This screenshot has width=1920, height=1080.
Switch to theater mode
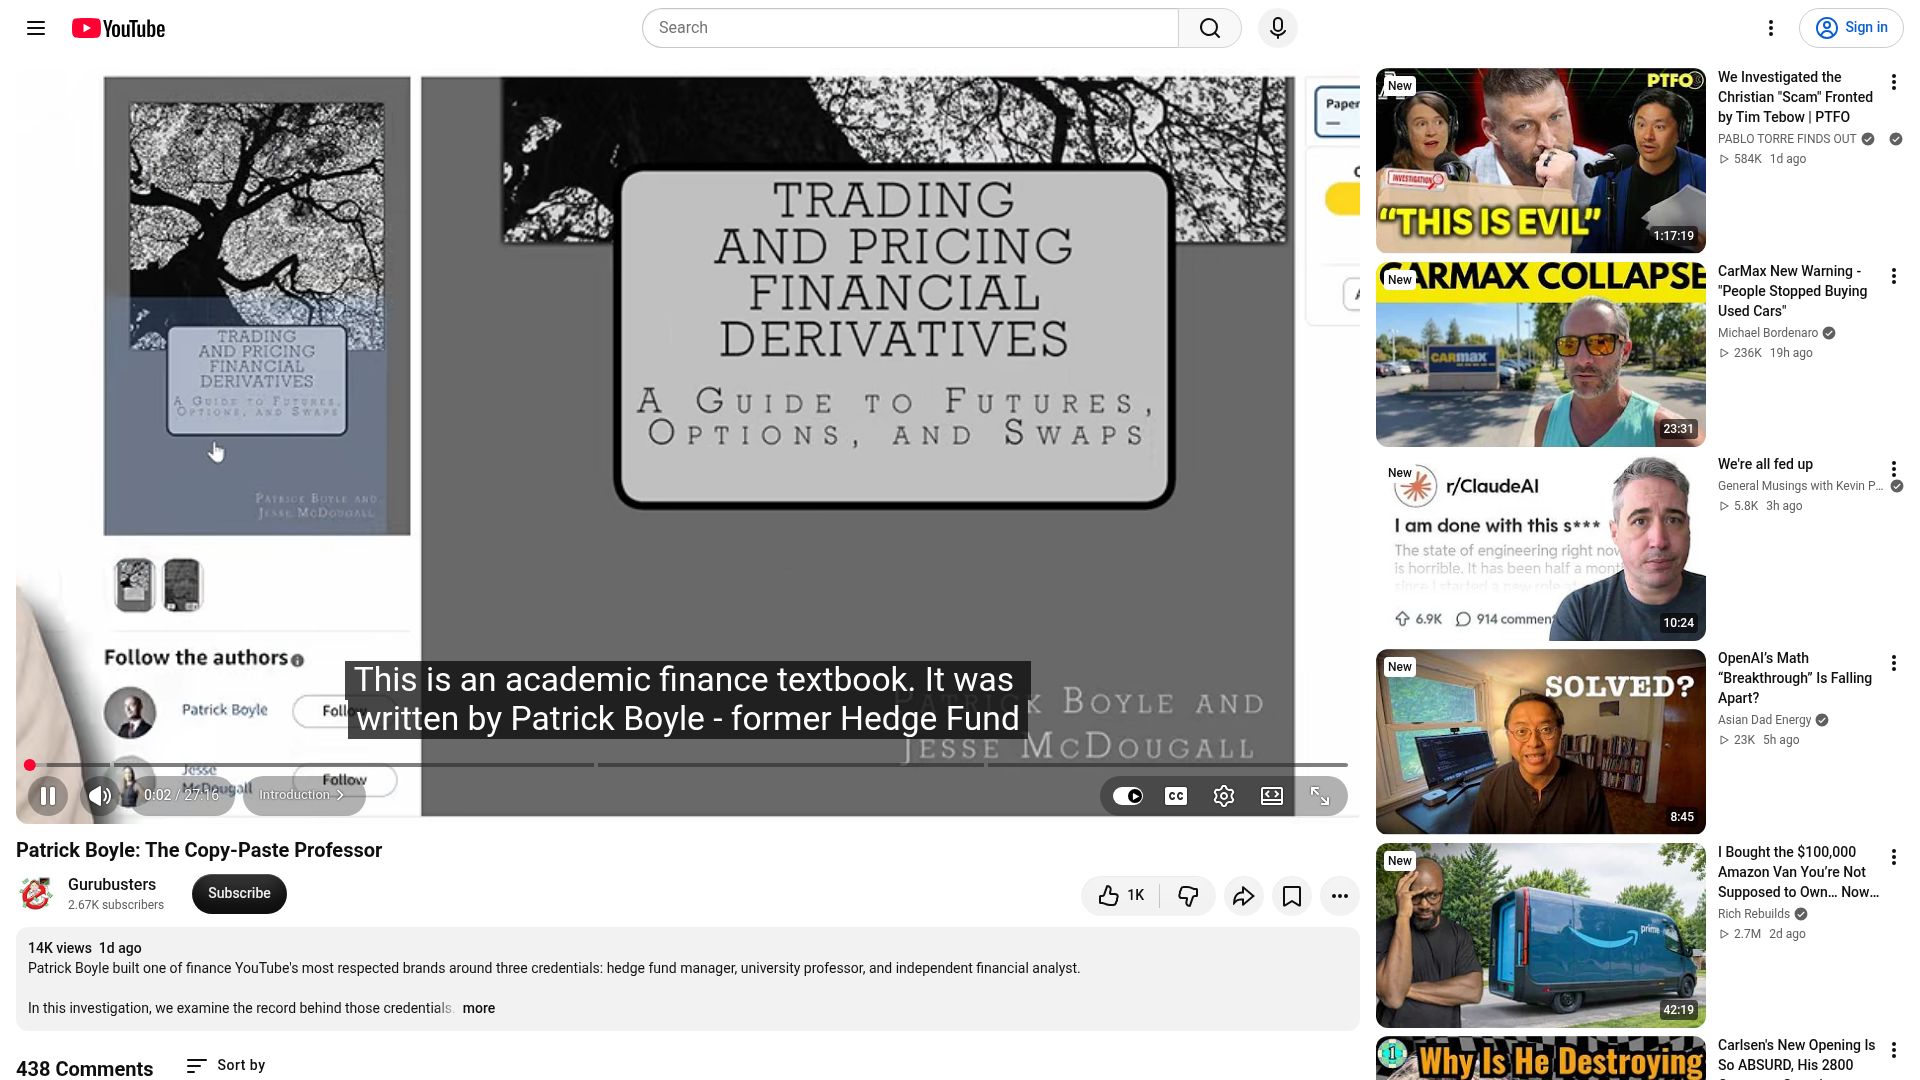1272,796
